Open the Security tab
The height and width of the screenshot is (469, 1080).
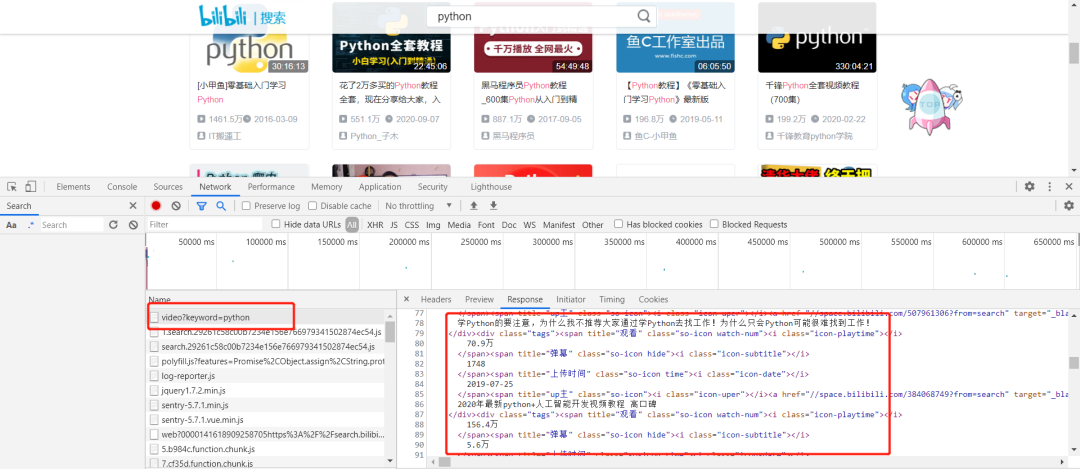click(433, 187)
